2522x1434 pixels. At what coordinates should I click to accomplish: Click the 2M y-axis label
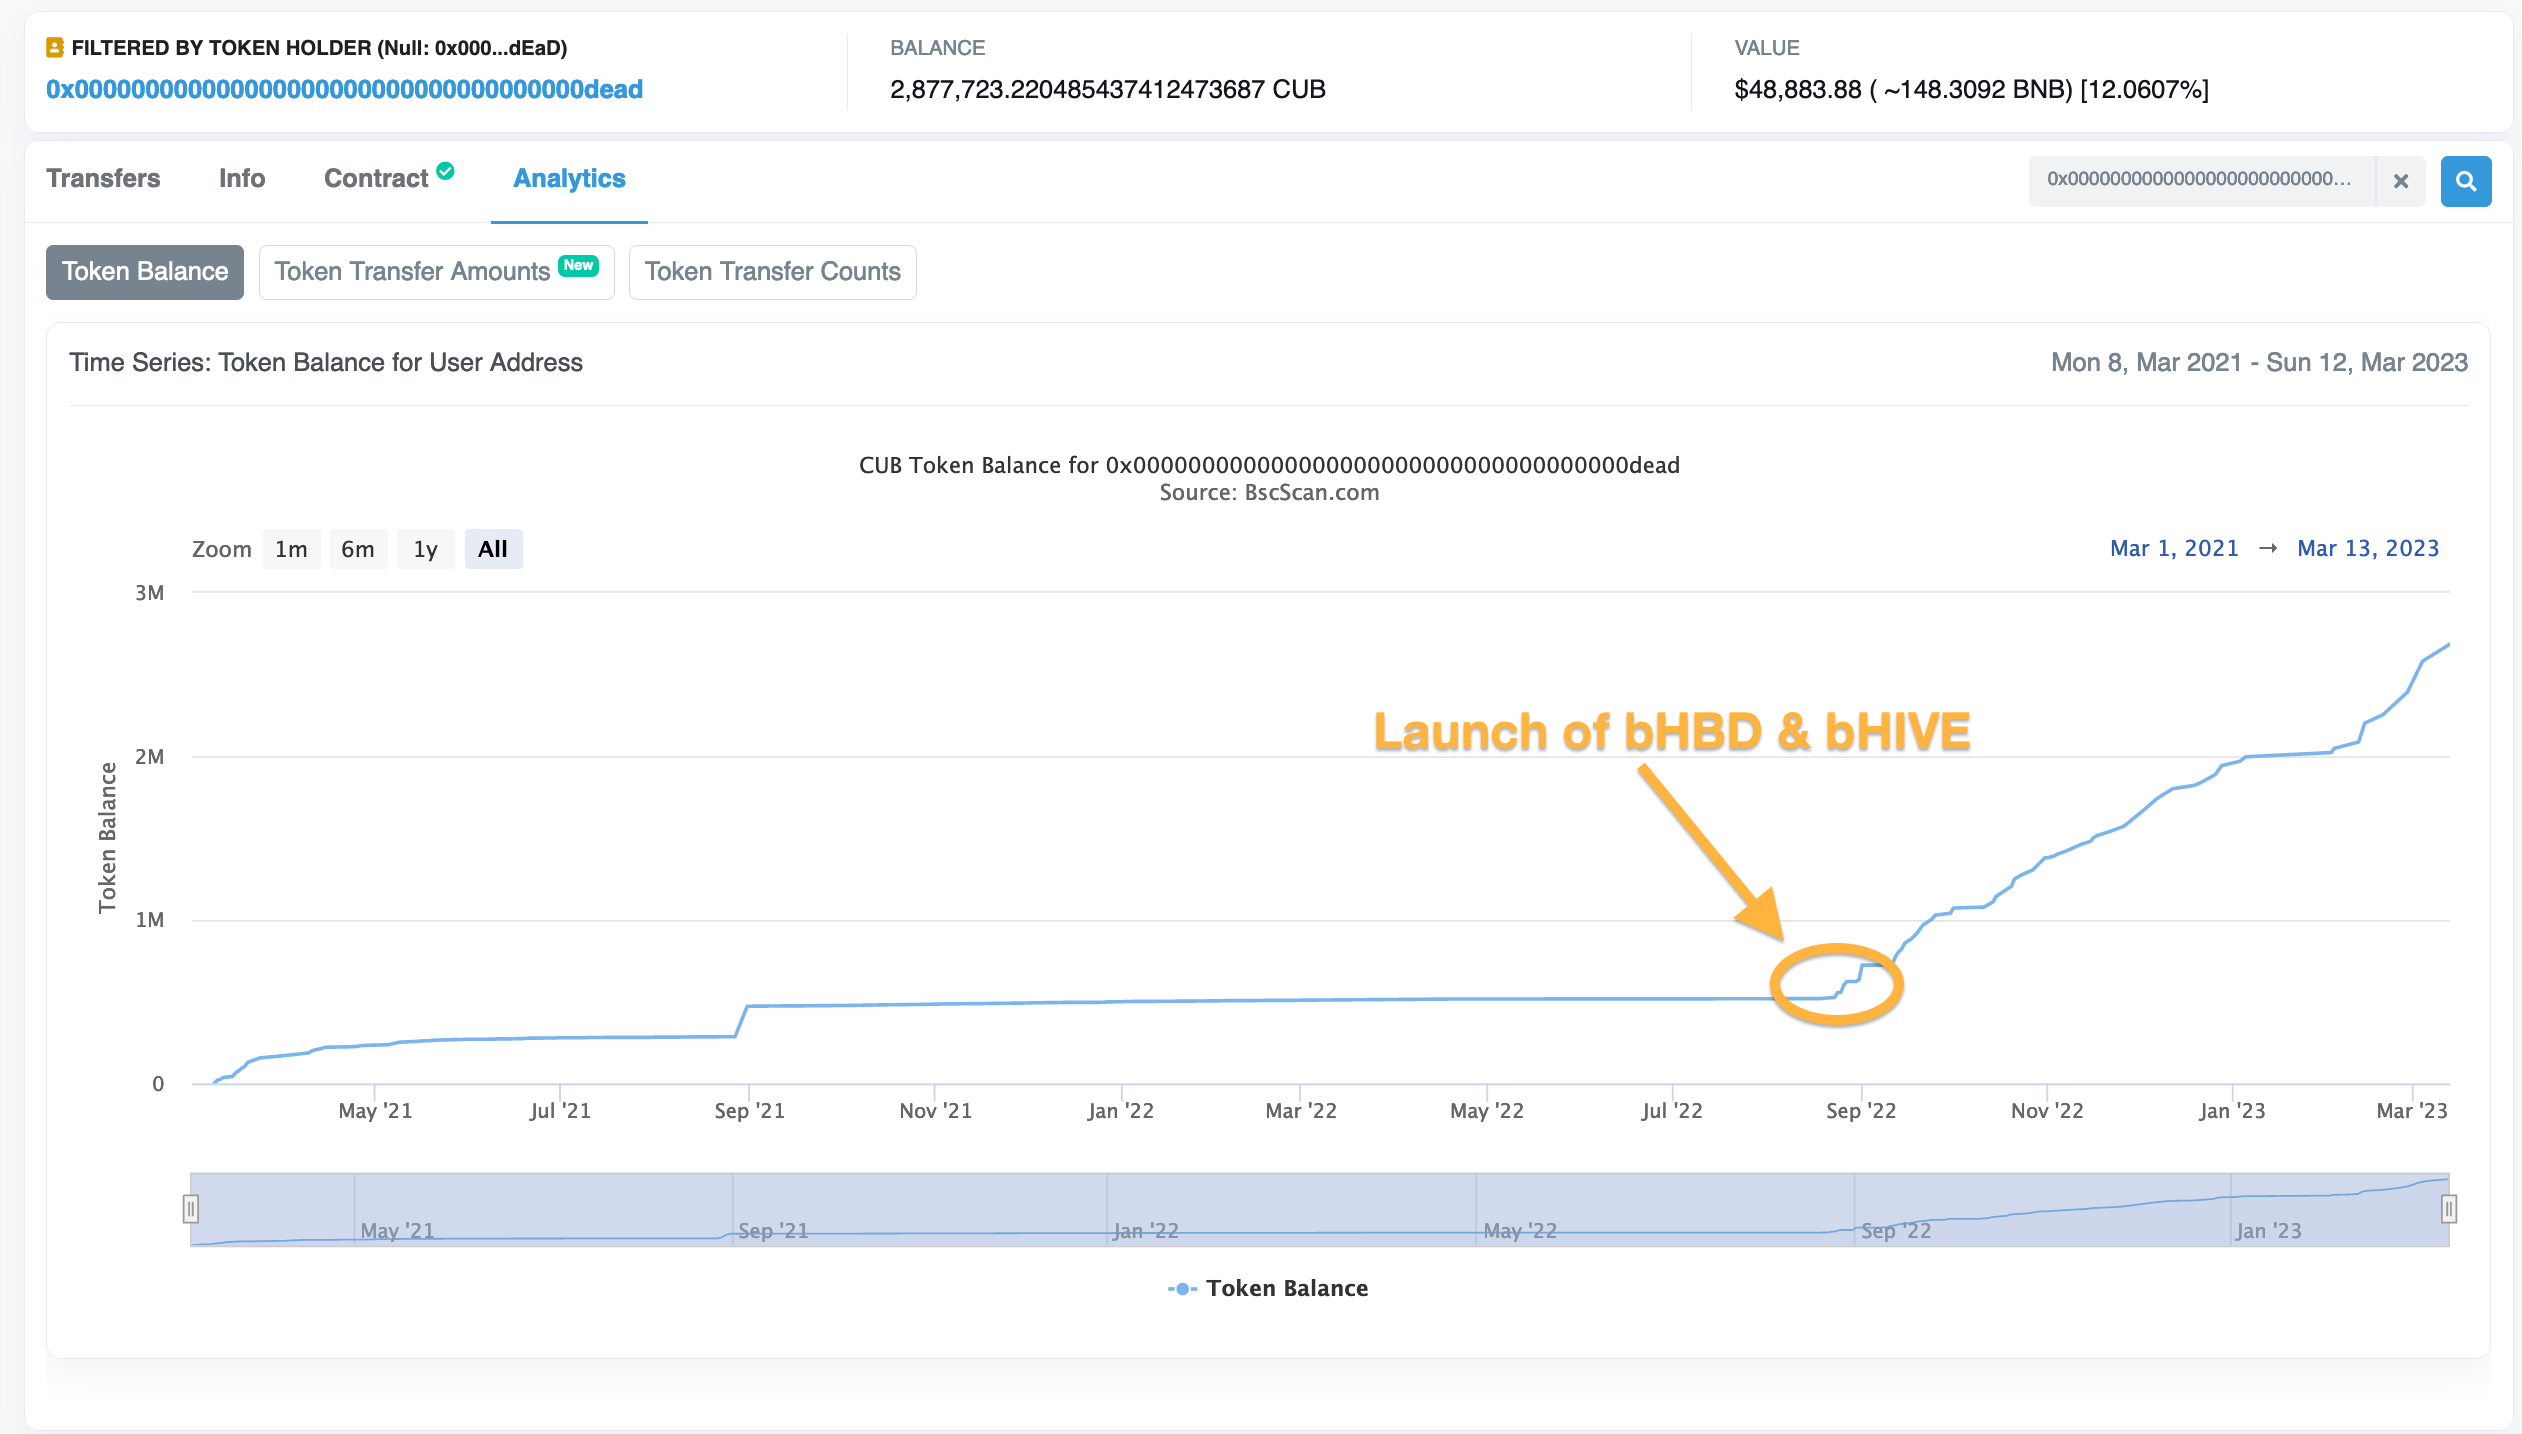(x=150, y=757)
